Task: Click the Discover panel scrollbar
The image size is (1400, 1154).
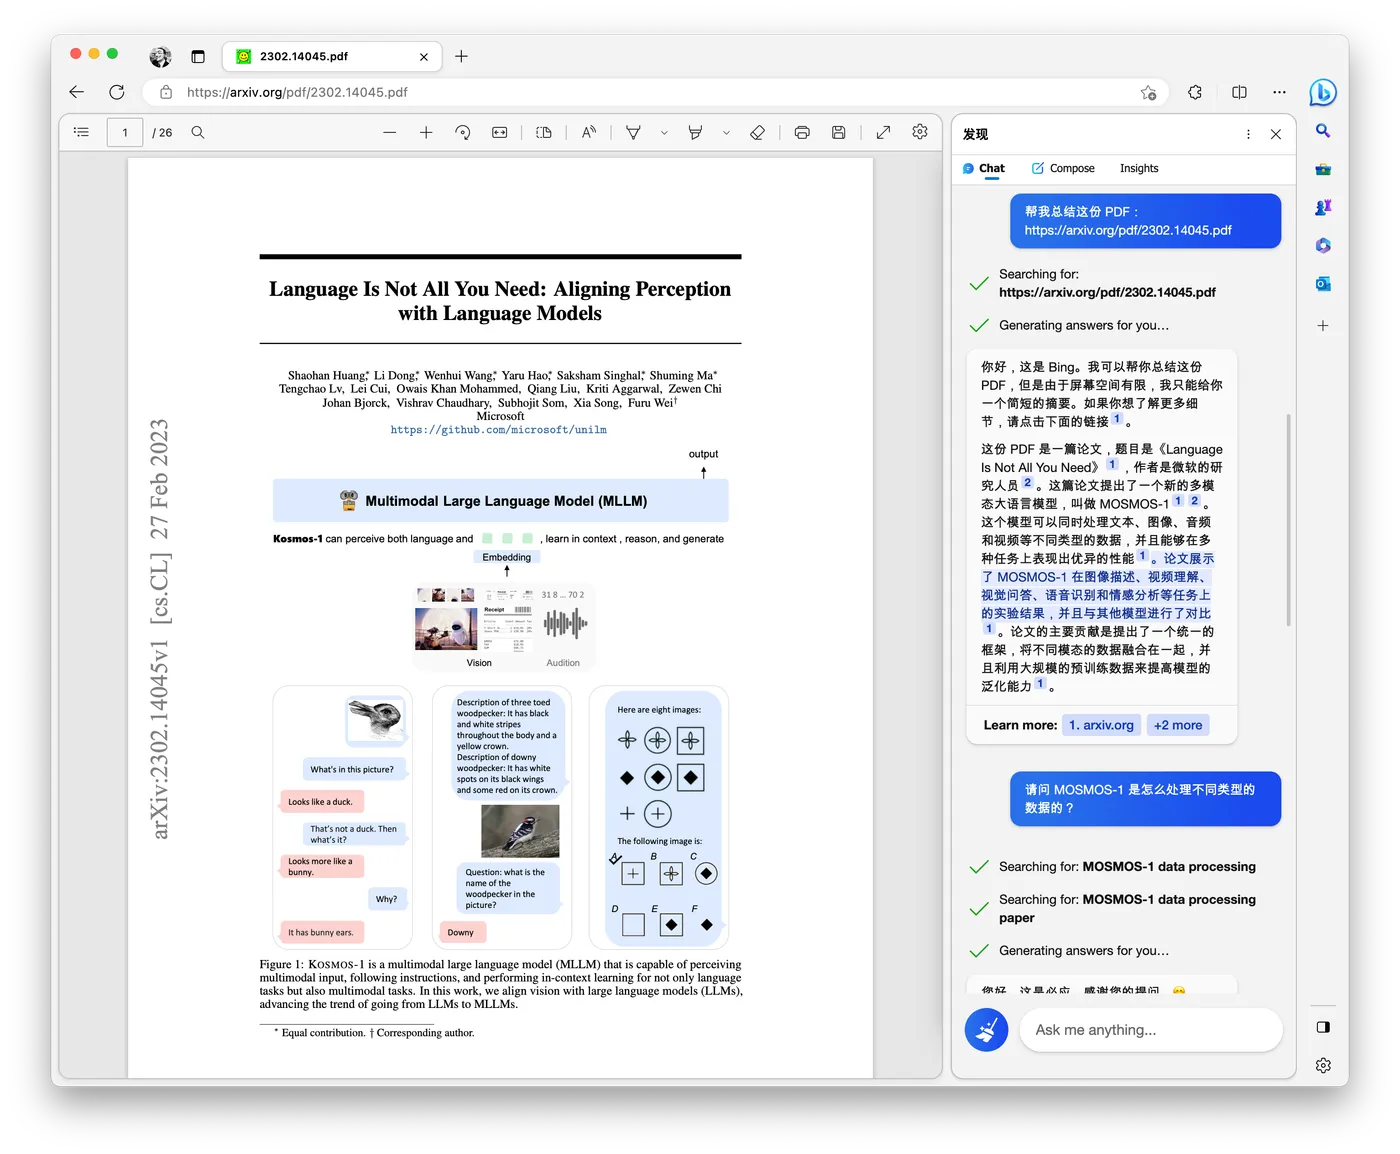Action: 1288,520
